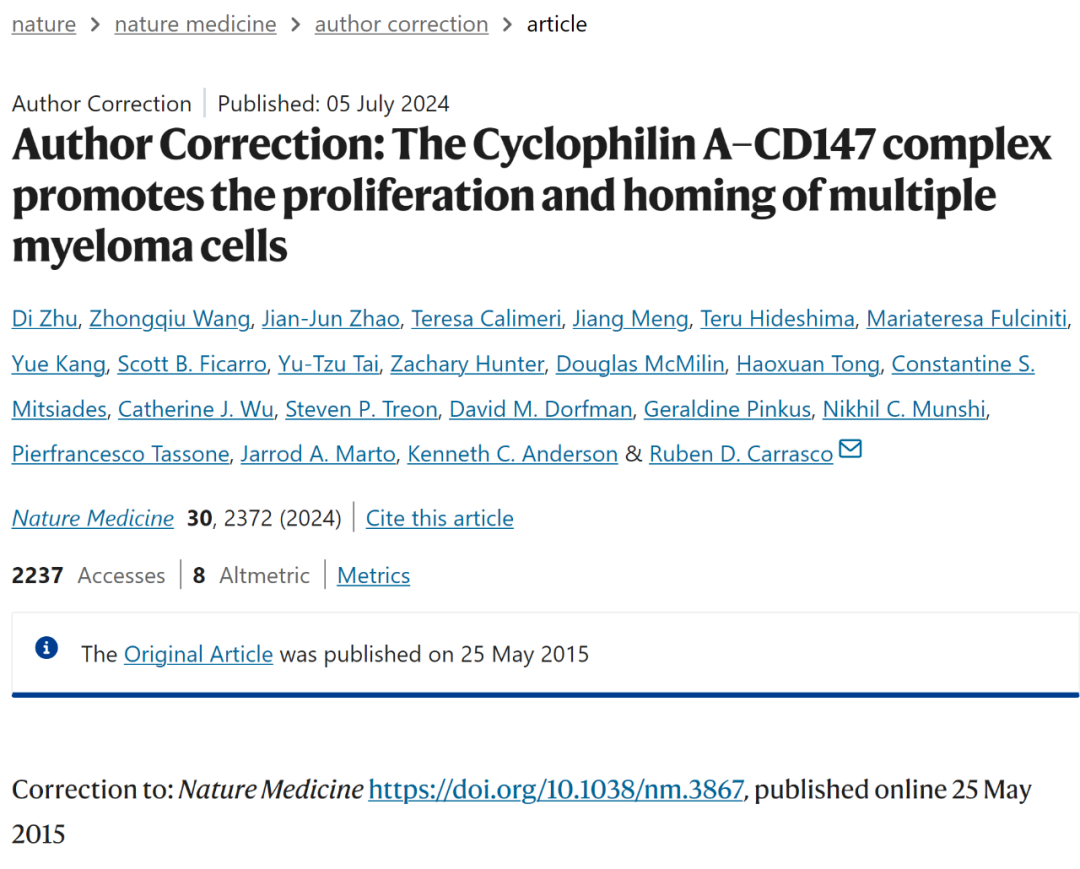Click author Teresa Calimeri's name

click(485, 319)
